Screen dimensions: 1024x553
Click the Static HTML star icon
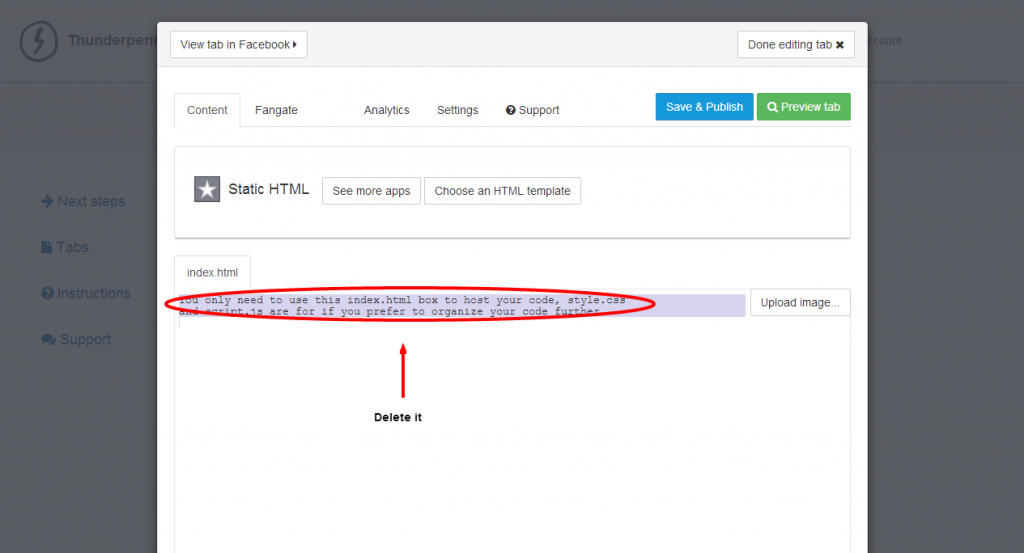pyautogui.click(x=207, y=189)
